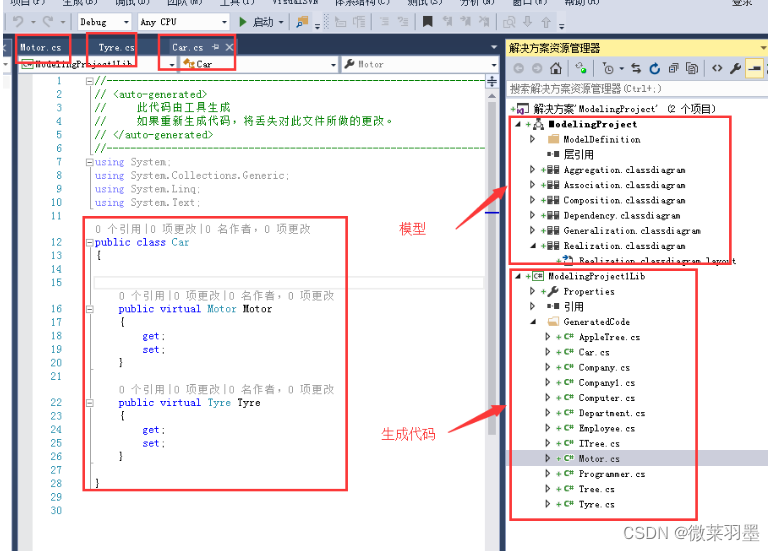Expand the ModelDefinition folder node
The width and height of the screenshot is (775, 551).
point(532,139)
